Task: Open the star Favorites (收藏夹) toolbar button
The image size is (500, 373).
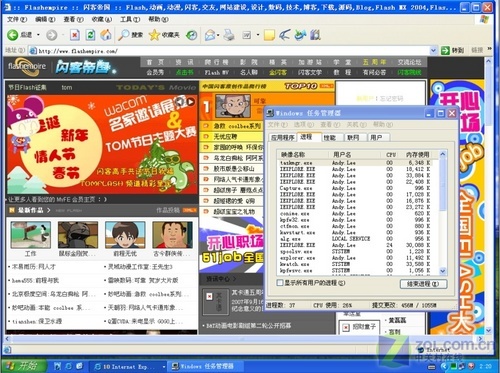Action: [x=164, y=35]
